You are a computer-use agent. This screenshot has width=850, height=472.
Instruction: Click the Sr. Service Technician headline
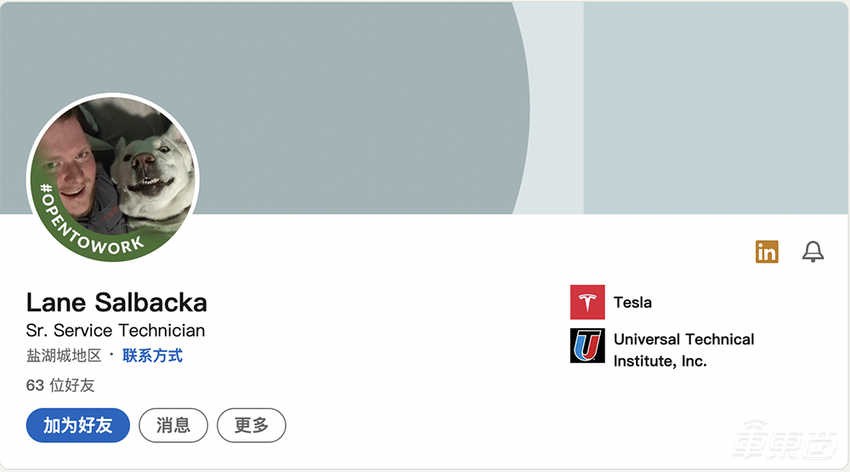(115, 330)
